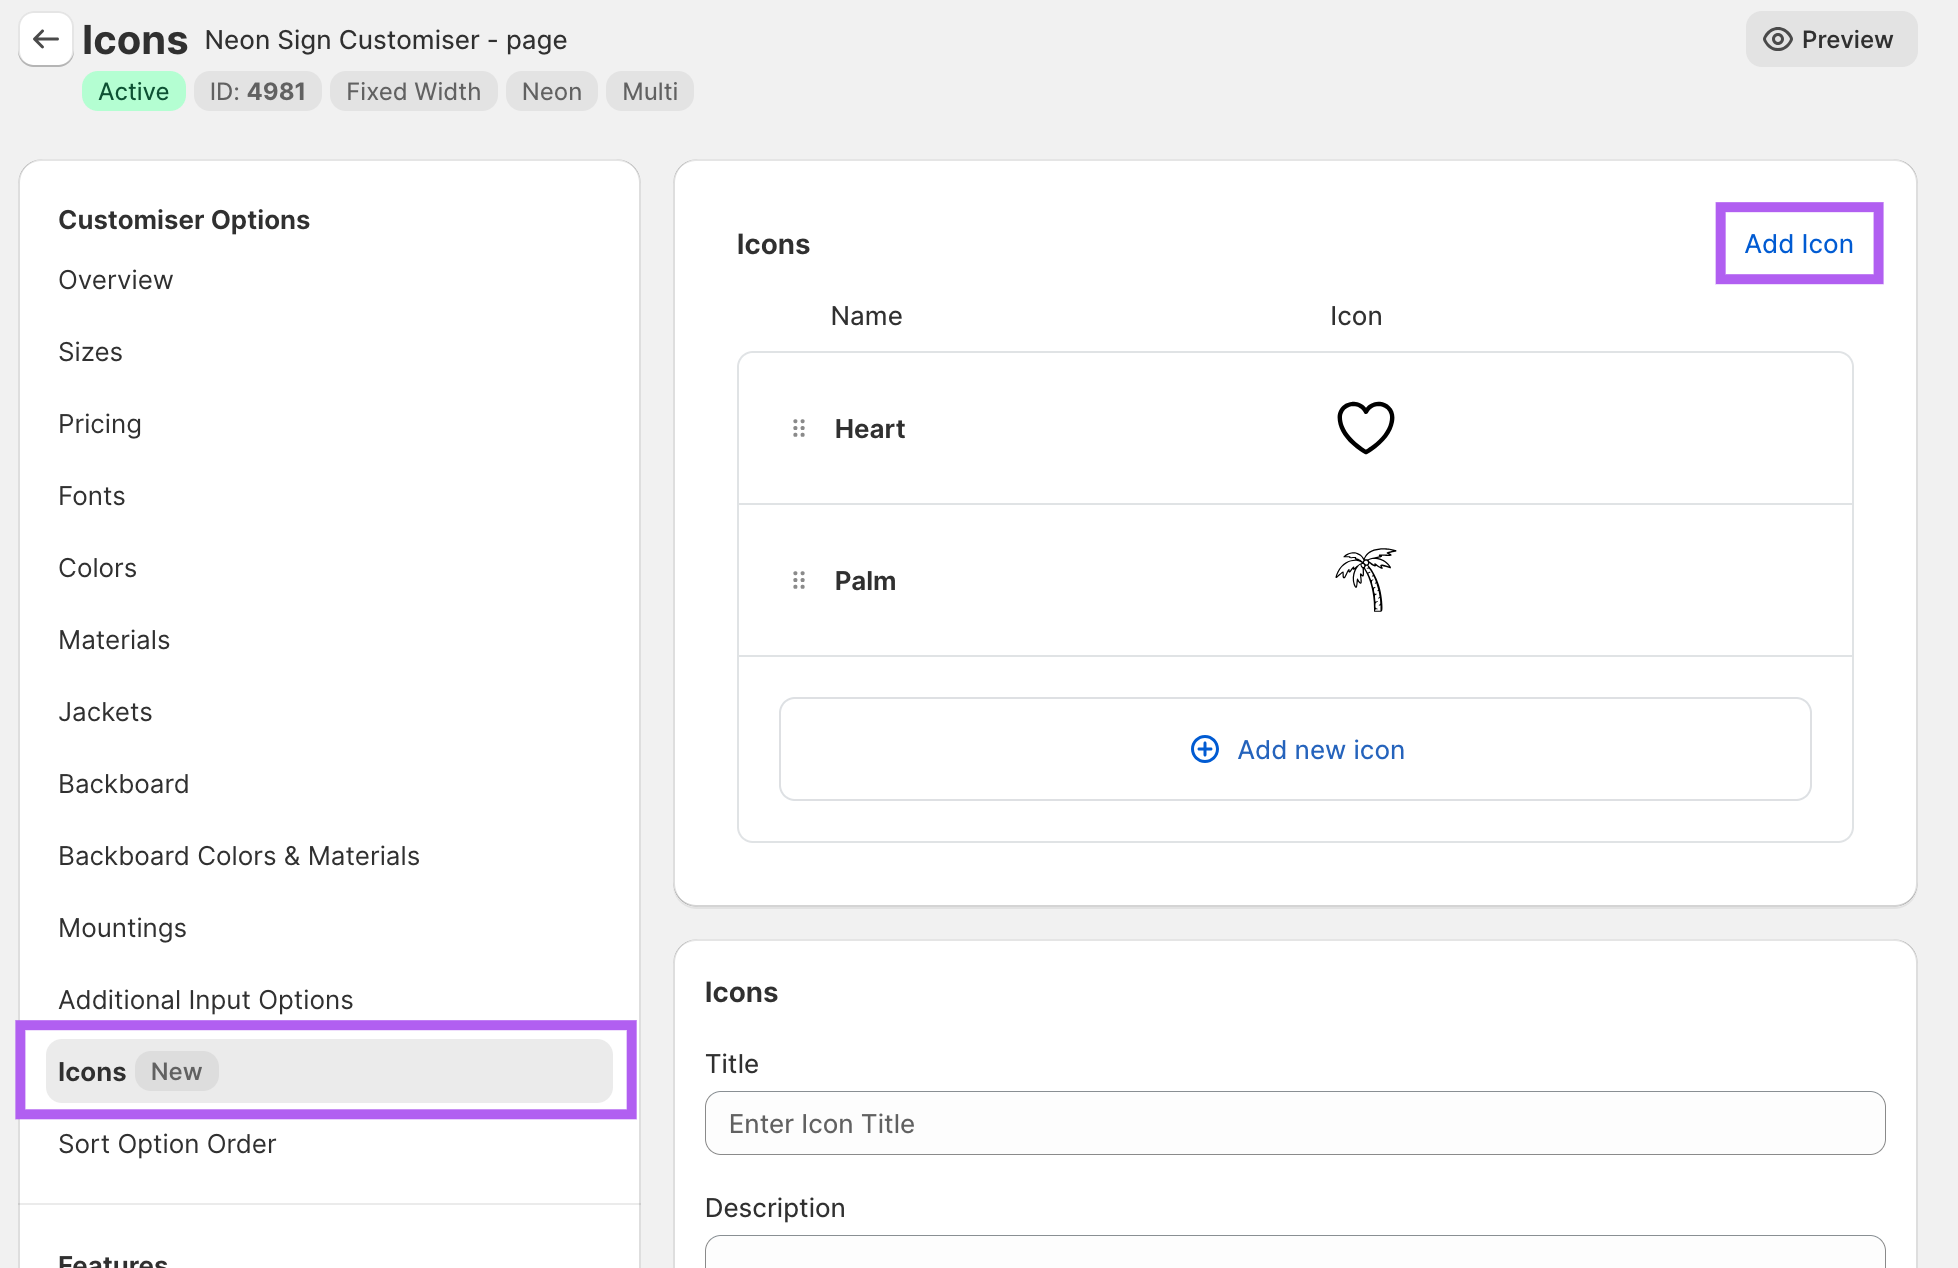
Task: Click the plus circle icon
Action: [x=1204, y=750]
